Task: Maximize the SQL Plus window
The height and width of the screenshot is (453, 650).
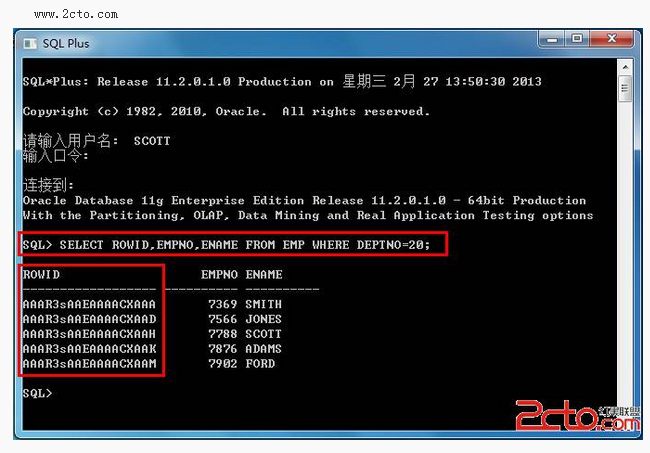Action: click(x=577, y=39)
